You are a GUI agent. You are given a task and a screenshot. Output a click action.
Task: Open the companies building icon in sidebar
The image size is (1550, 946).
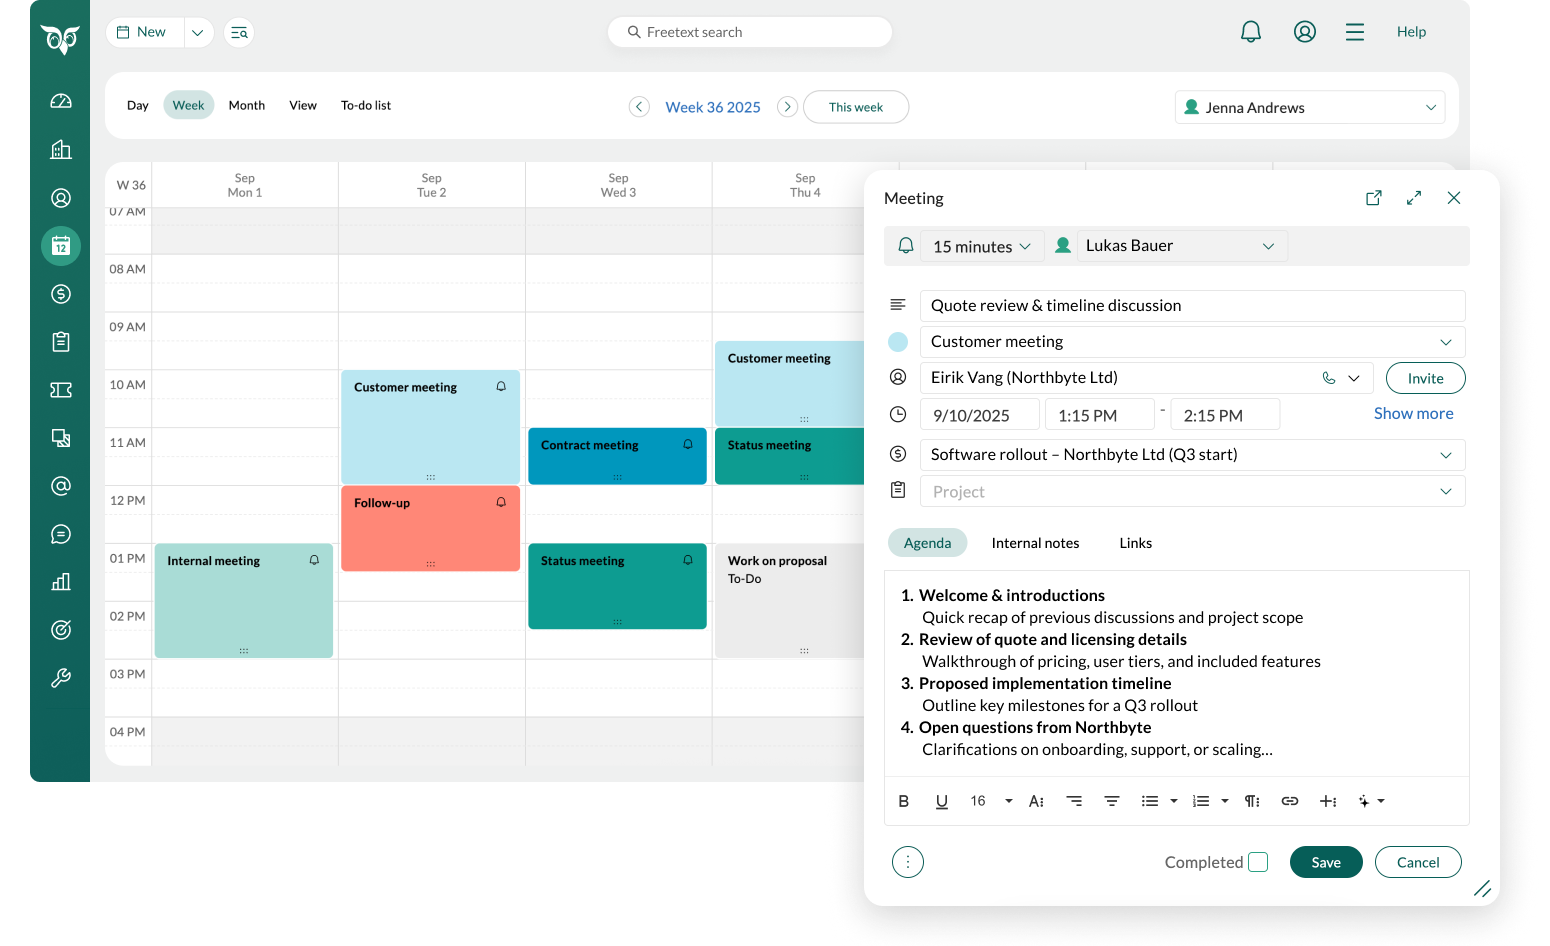coord(61,150)
